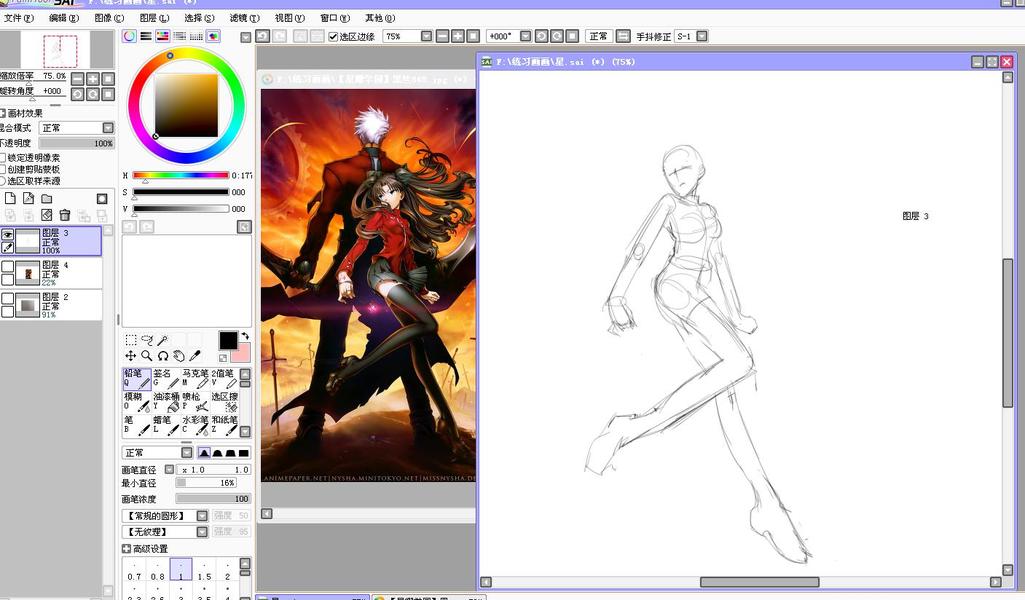Screen dimensions: 1025x600
Task: Open the 图像(C) menu
Action: tap(109, 18)
